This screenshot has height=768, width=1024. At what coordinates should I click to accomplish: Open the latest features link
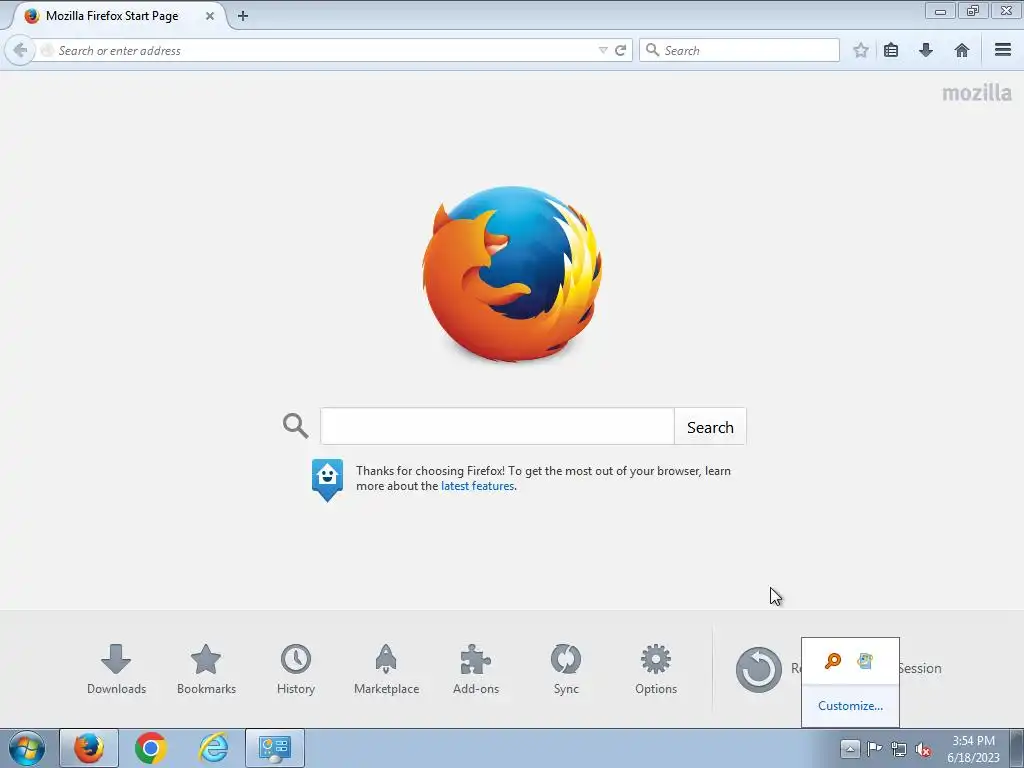tap(477, 486)
